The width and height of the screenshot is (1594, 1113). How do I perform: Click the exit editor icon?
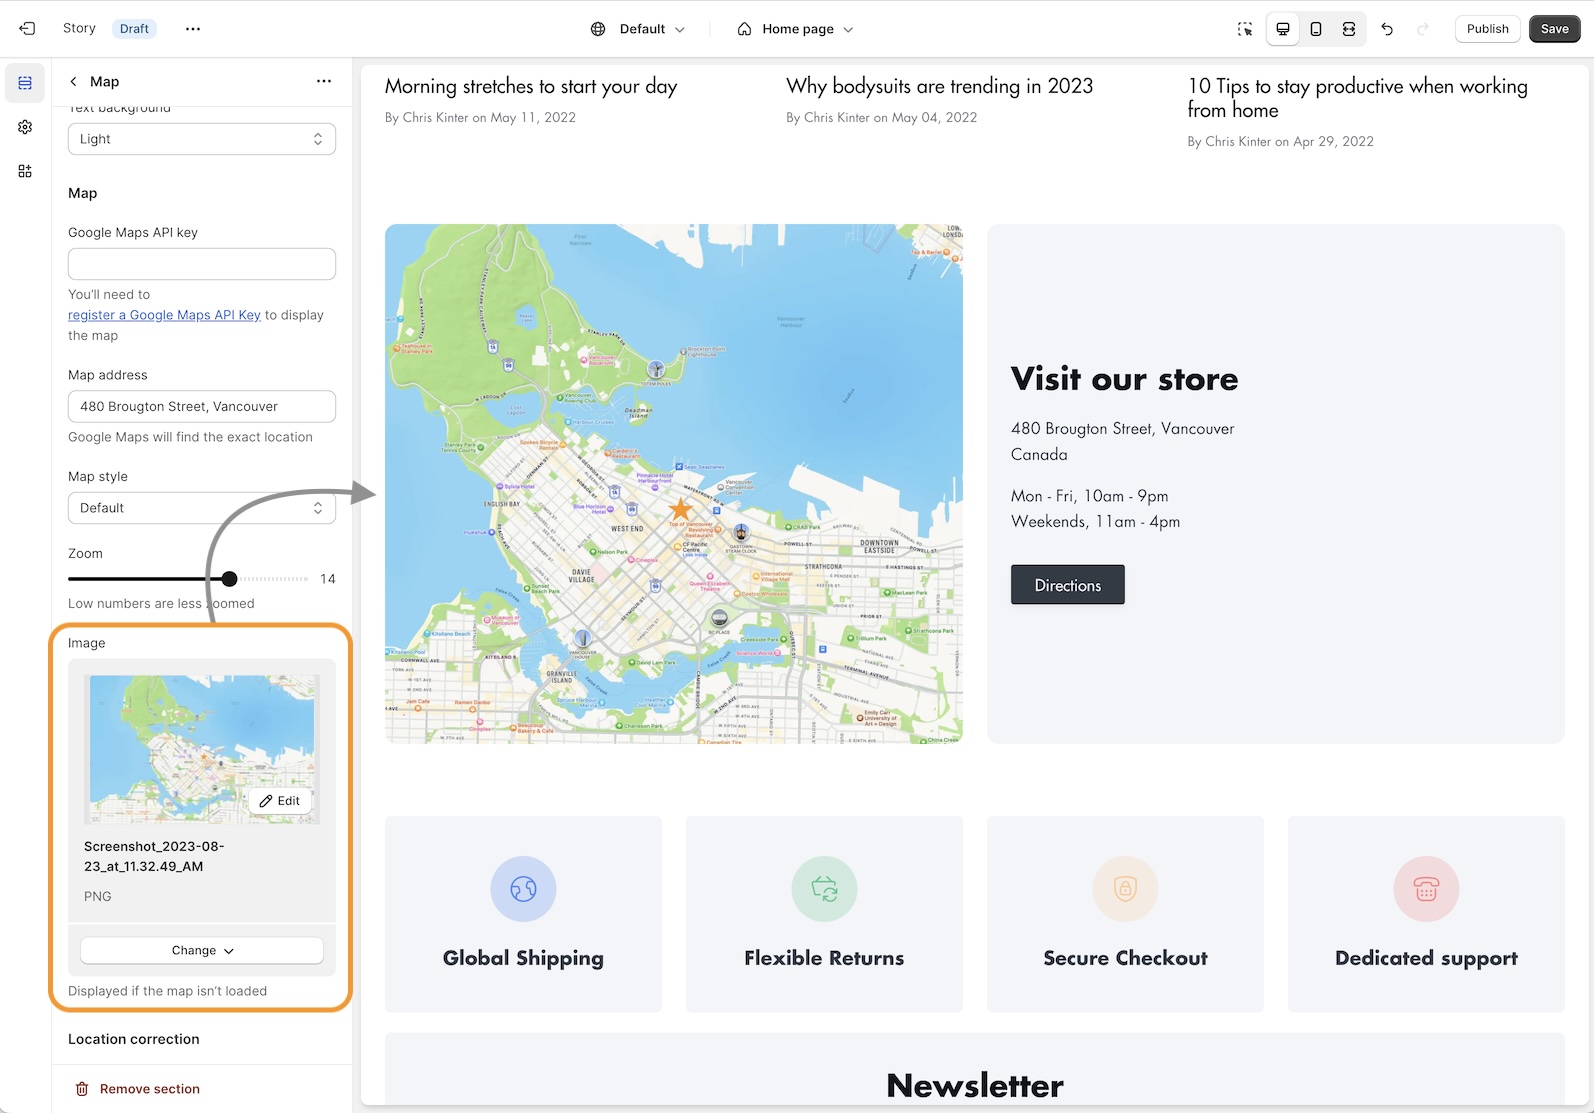[x=27, y=29]
